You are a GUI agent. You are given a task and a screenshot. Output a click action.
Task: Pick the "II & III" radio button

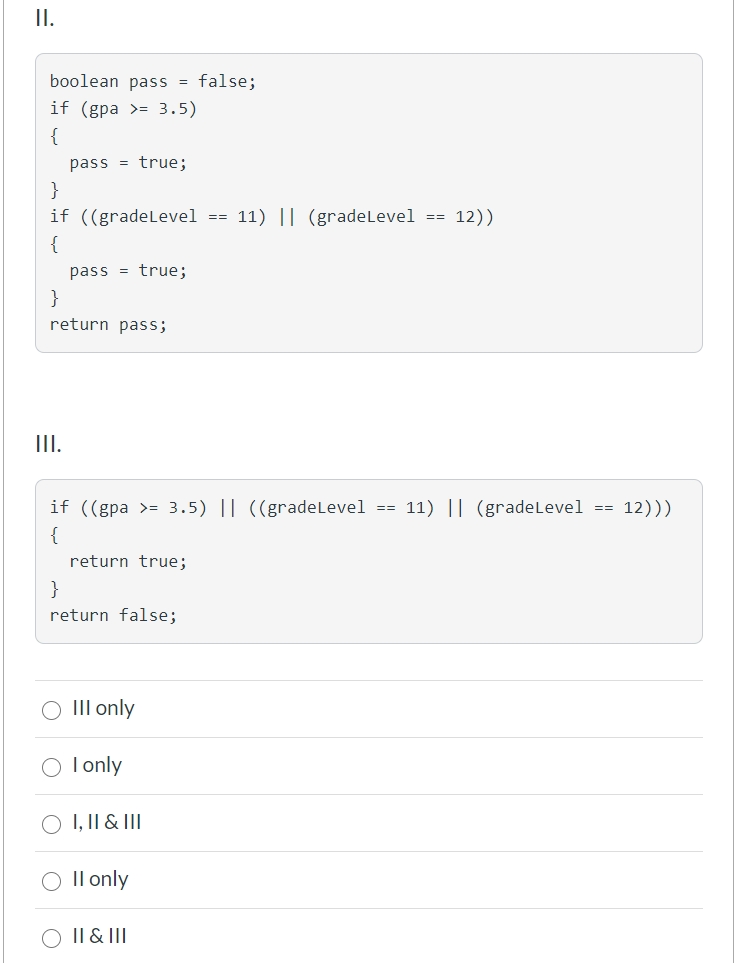coord(51,938)
